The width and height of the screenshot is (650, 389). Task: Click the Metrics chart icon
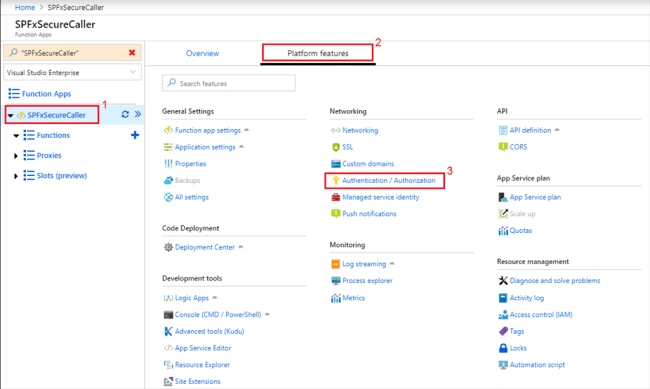point(335,298)
